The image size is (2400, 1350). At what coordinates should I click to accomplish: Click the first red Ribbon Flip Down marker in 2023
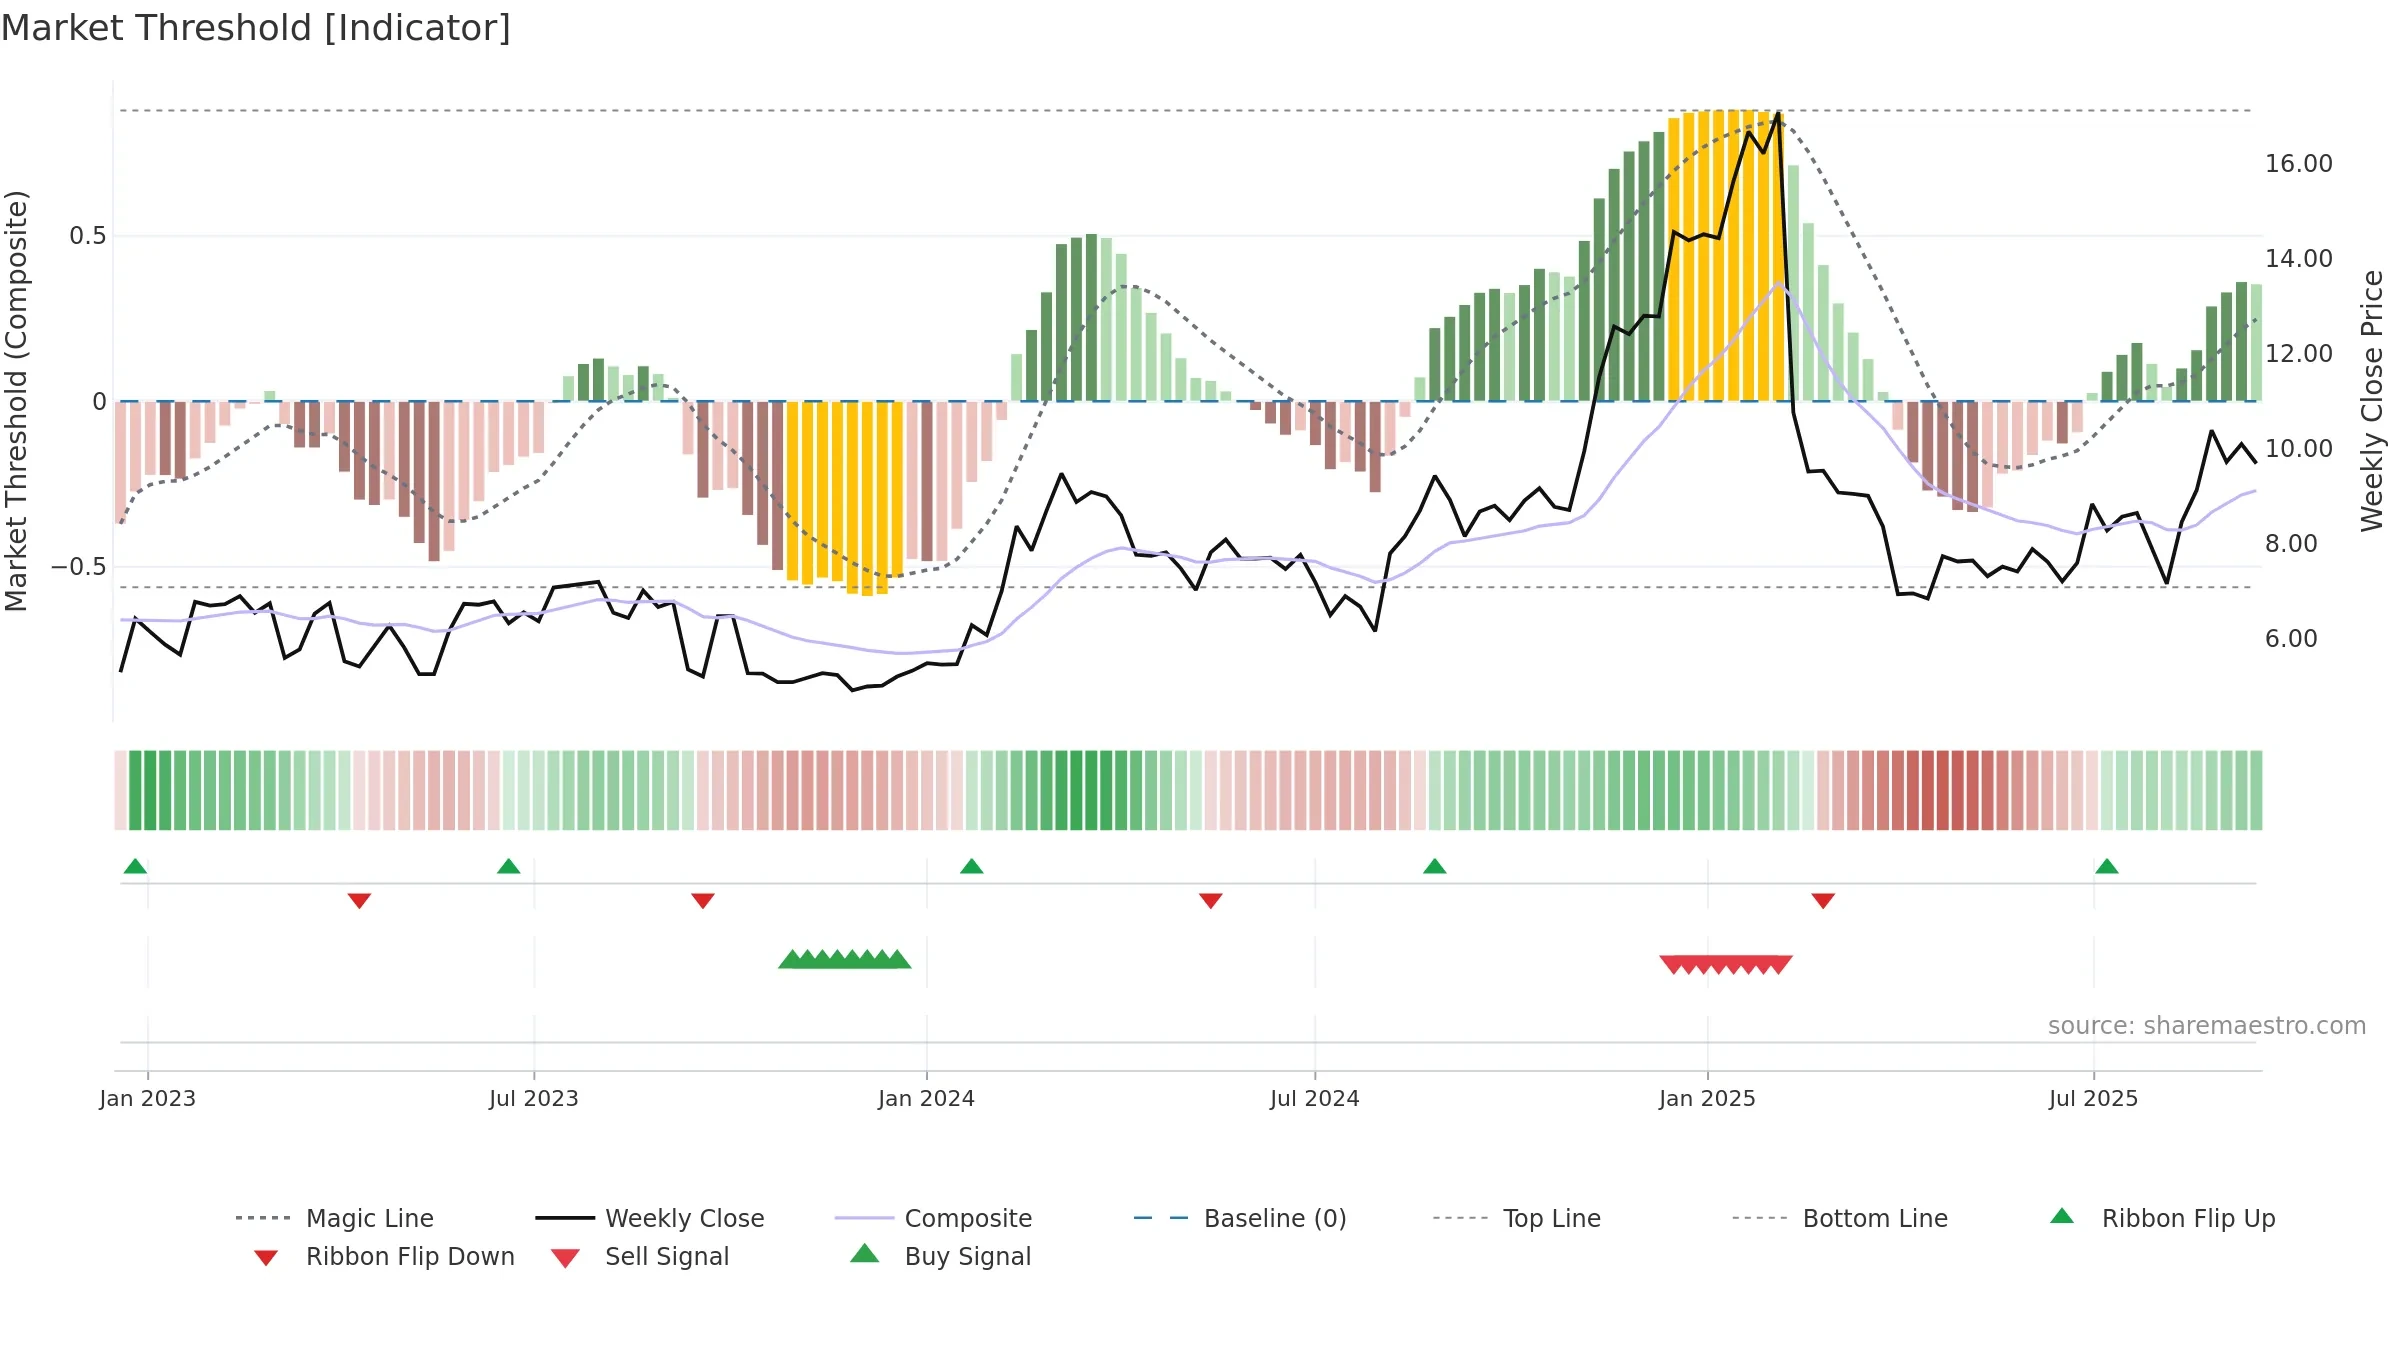pos(359,901)
